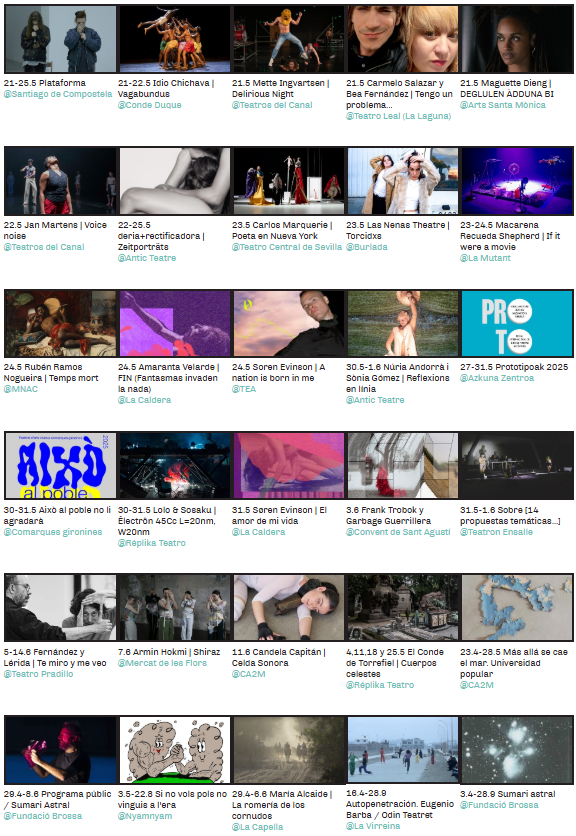Click the @Teatron Ensalle venue link
Image resolution: width=576 pixels, height=836 pixels.
pos(497,532)
